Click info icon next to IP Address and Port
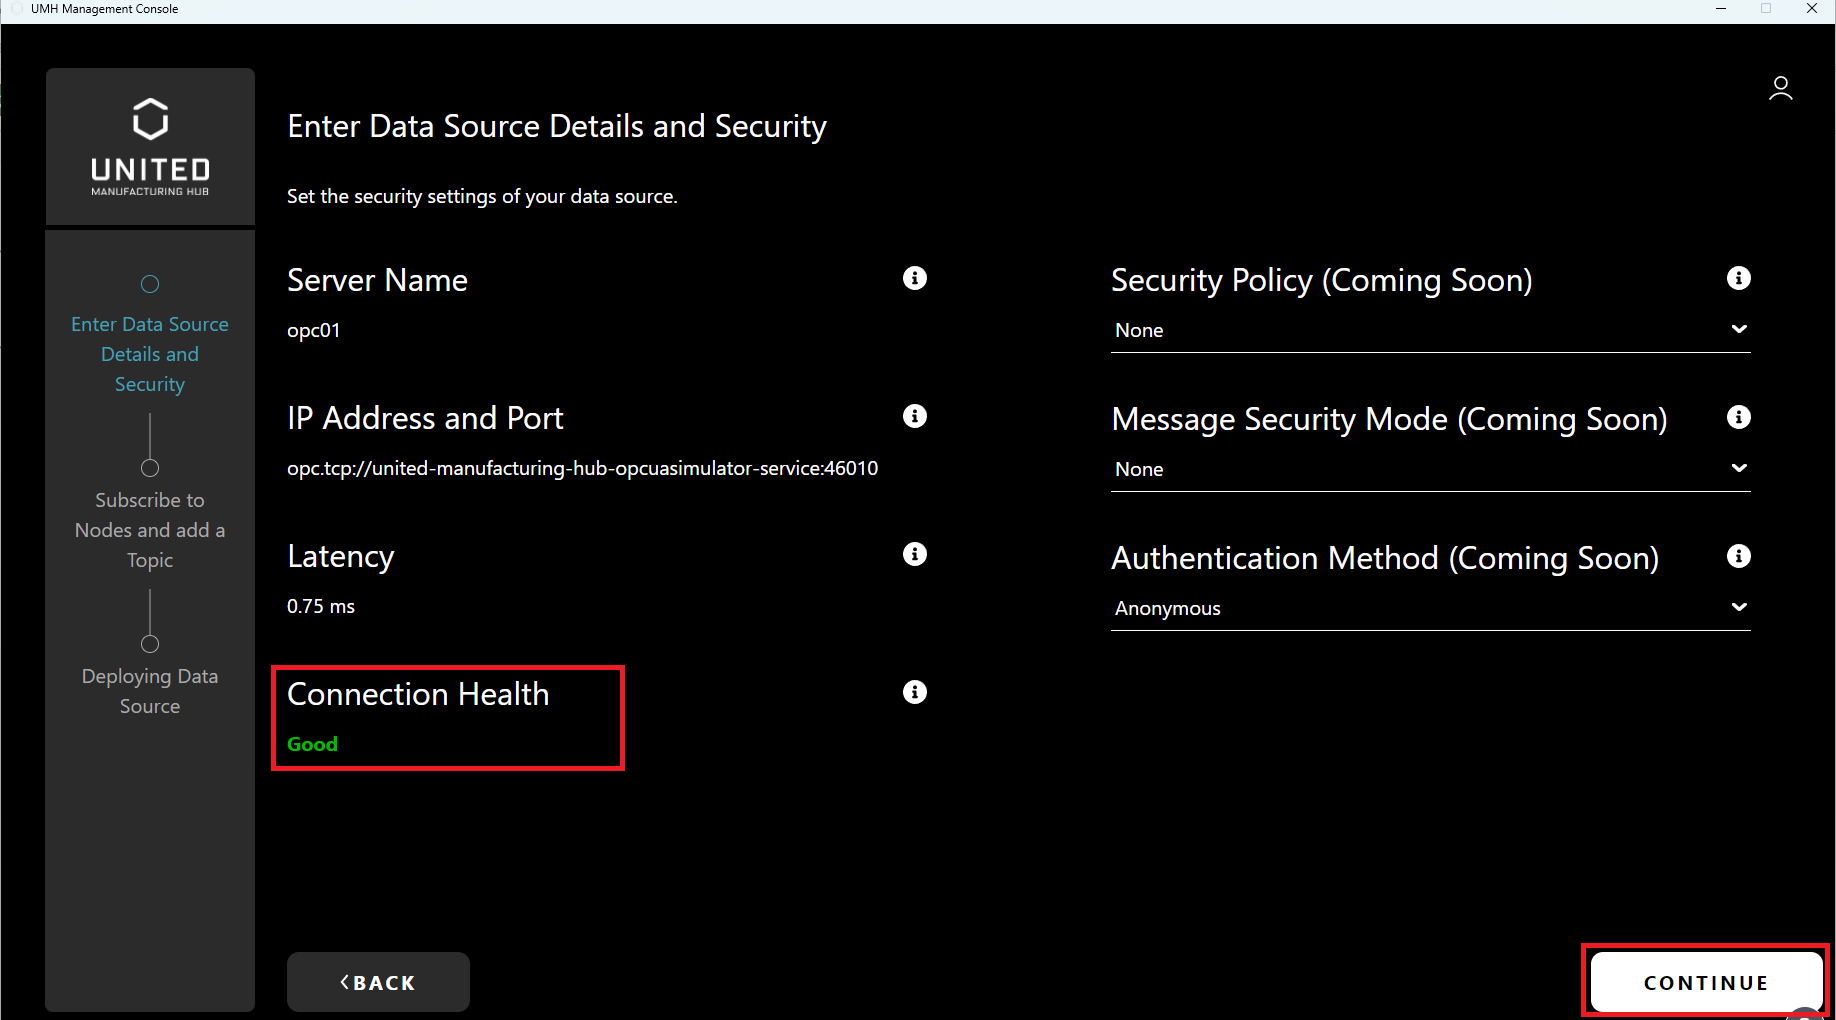Screen dimensions: 1836x1020 [914, 416]
